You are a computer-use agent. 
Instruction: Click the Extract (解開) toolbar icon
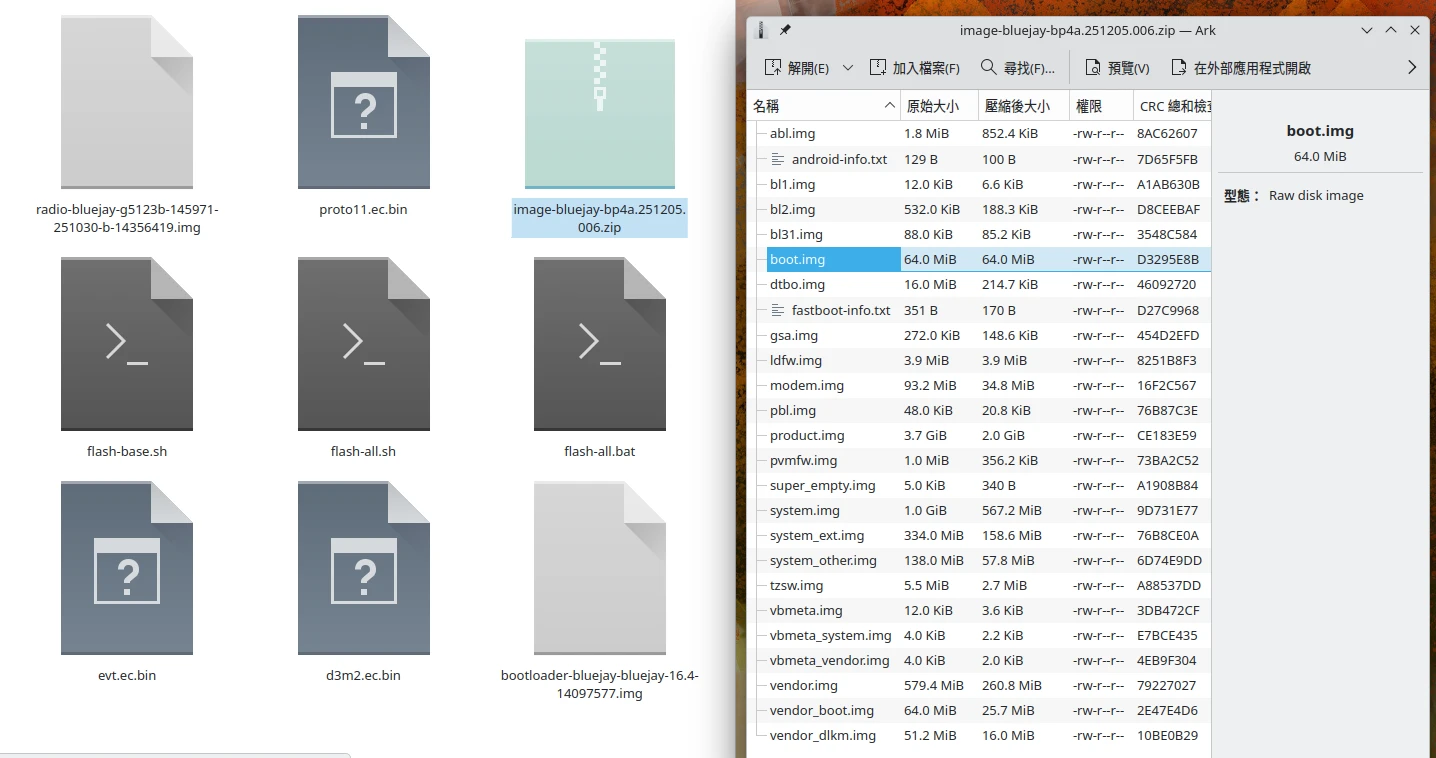(x=773, y=68)
